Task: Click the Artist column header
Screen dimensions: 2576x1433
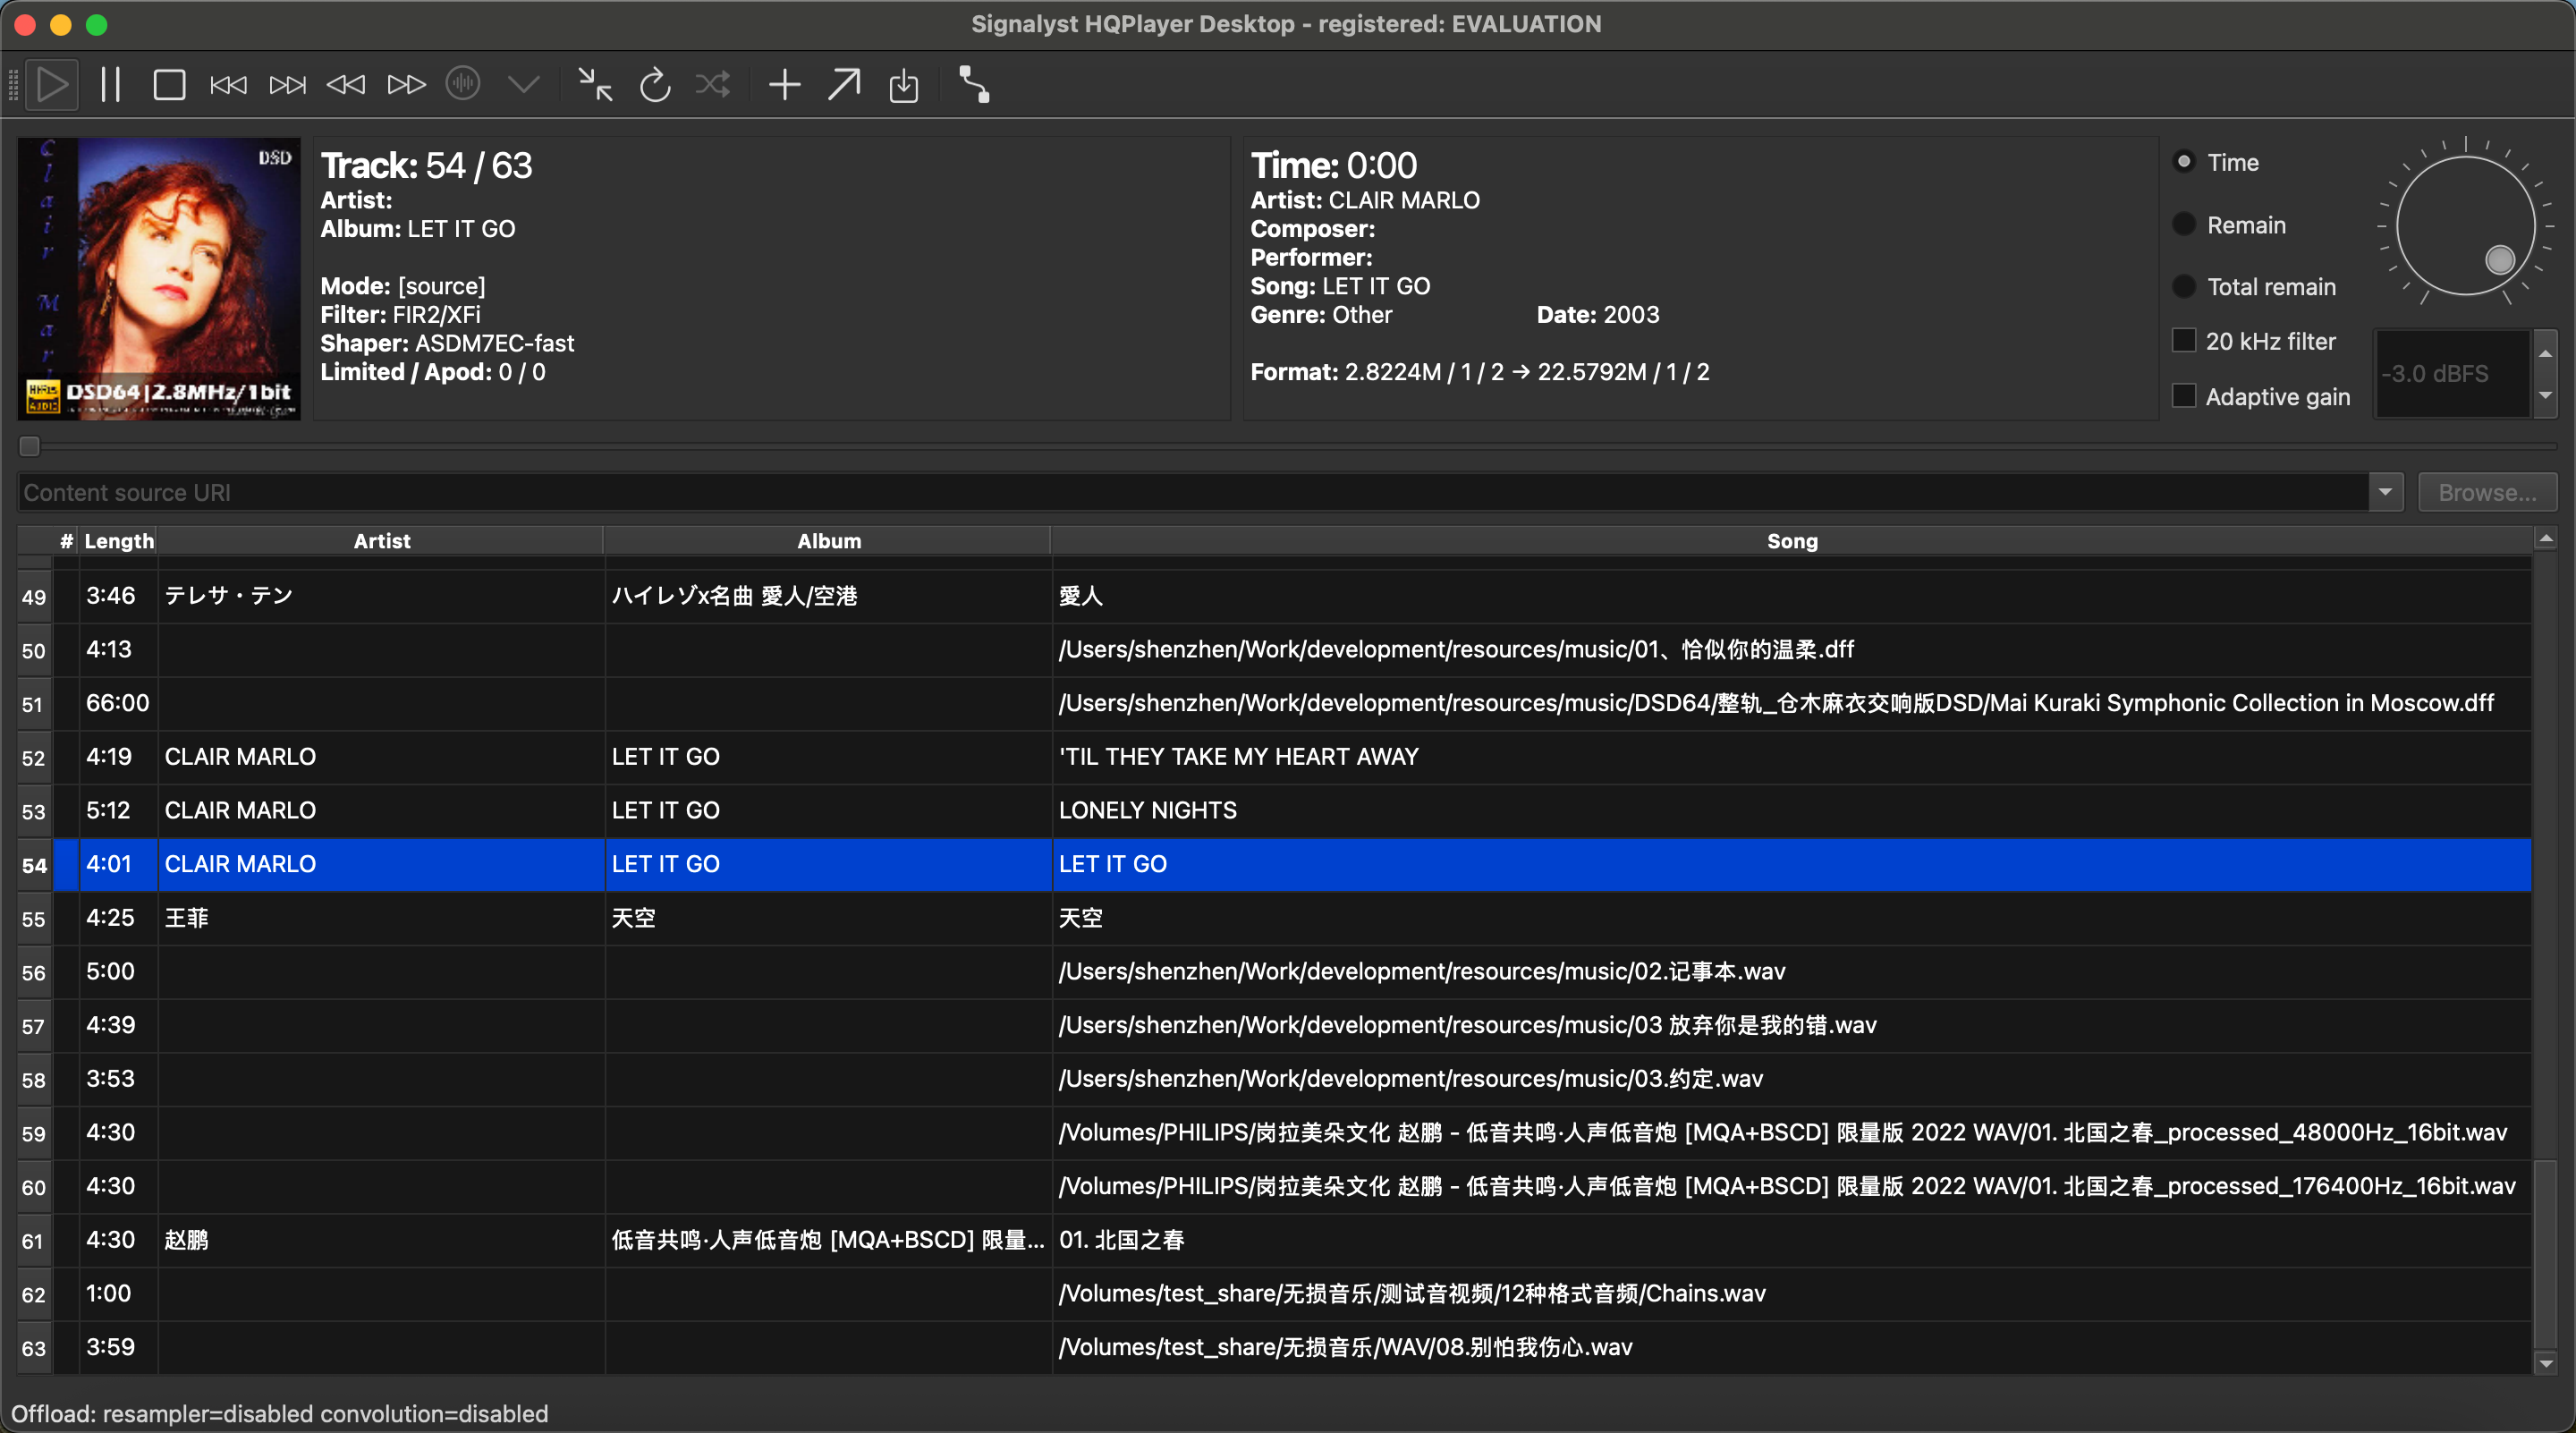Action: click(381, 541)
